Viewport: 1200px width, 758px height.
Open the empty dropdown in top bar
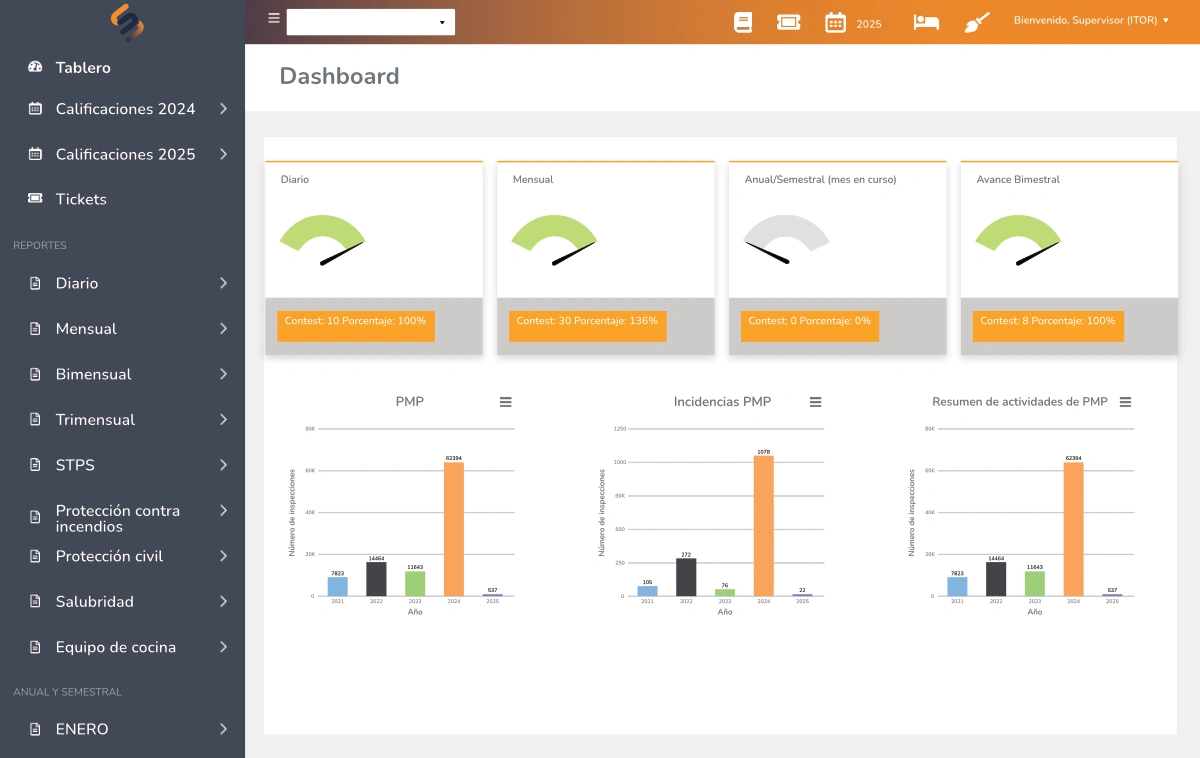point(370,22)
